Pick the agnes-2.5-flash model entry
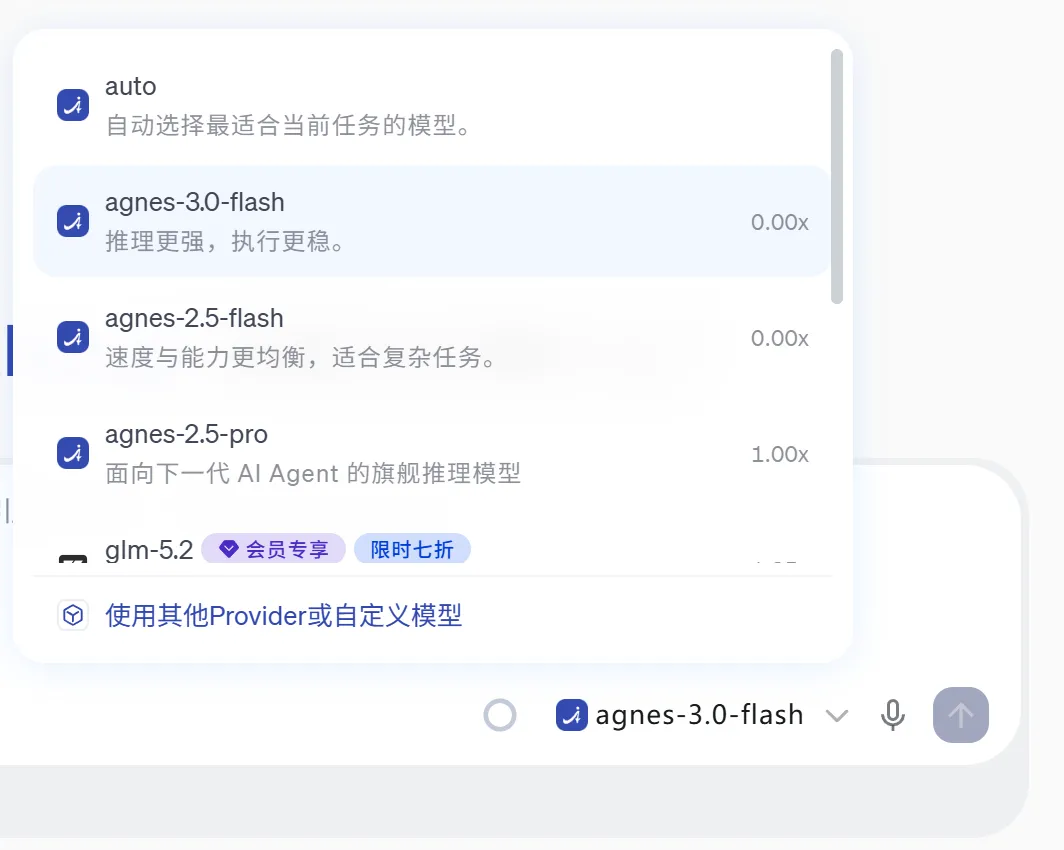Screen dimensions: 1064x850 pos(432,337)
